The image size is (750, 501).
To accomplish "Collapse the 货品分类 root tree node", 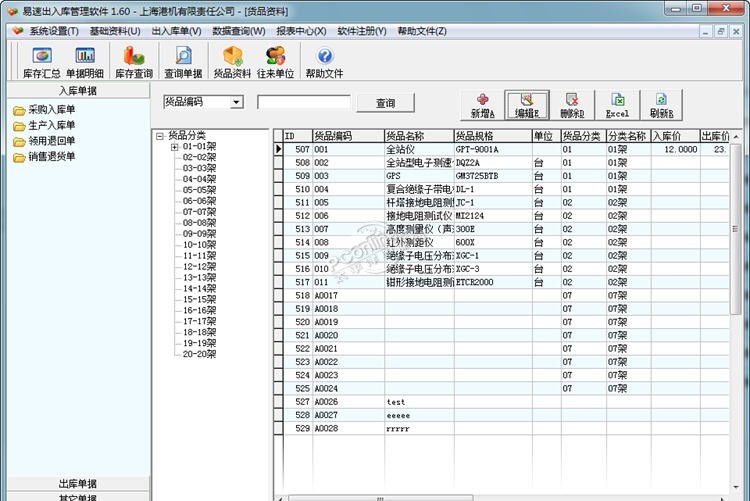I will tap(160, 134).
